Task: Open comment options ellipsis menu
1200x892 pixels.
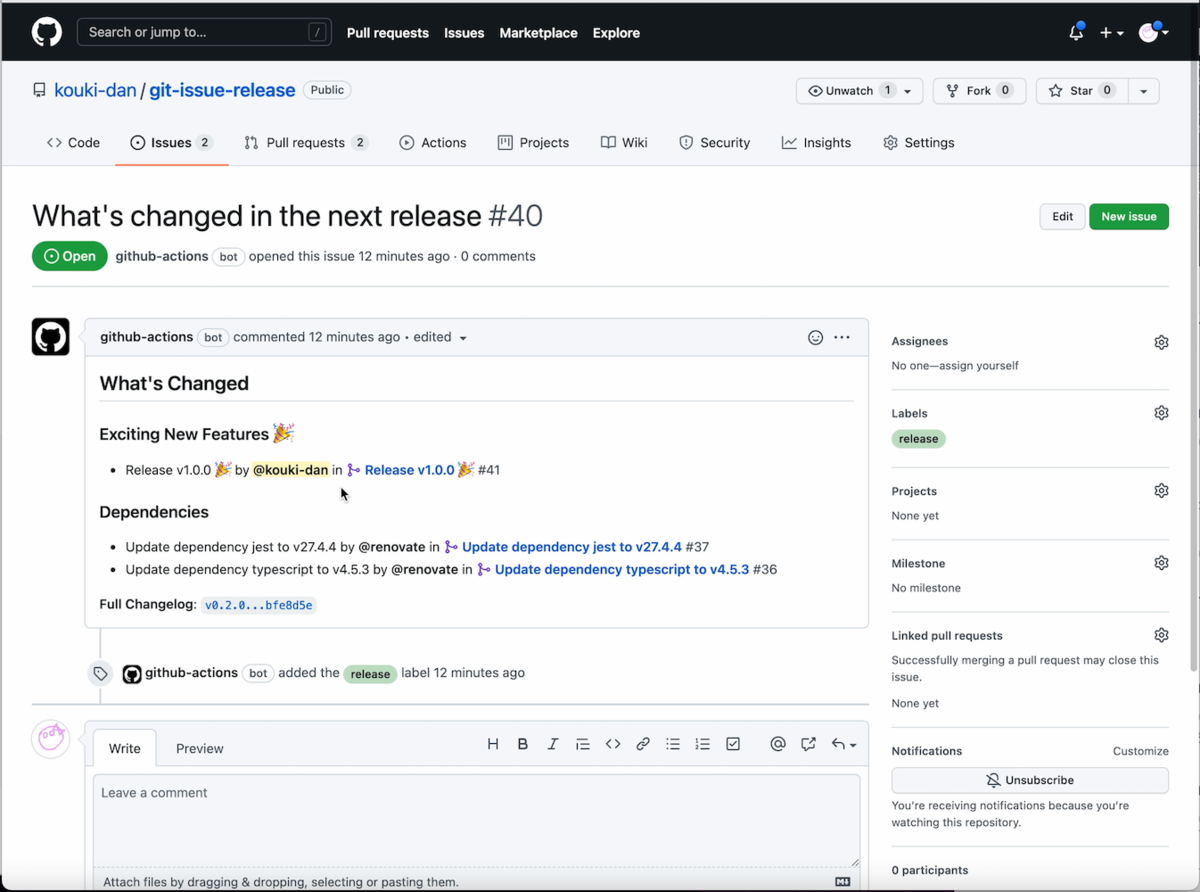Action: (x=842, y=338)
